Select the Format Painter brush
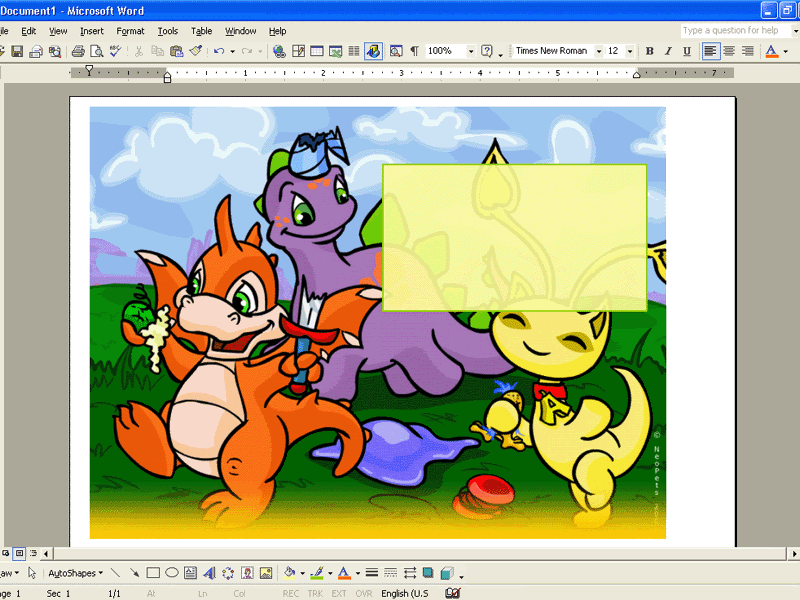 coord(196,51)
